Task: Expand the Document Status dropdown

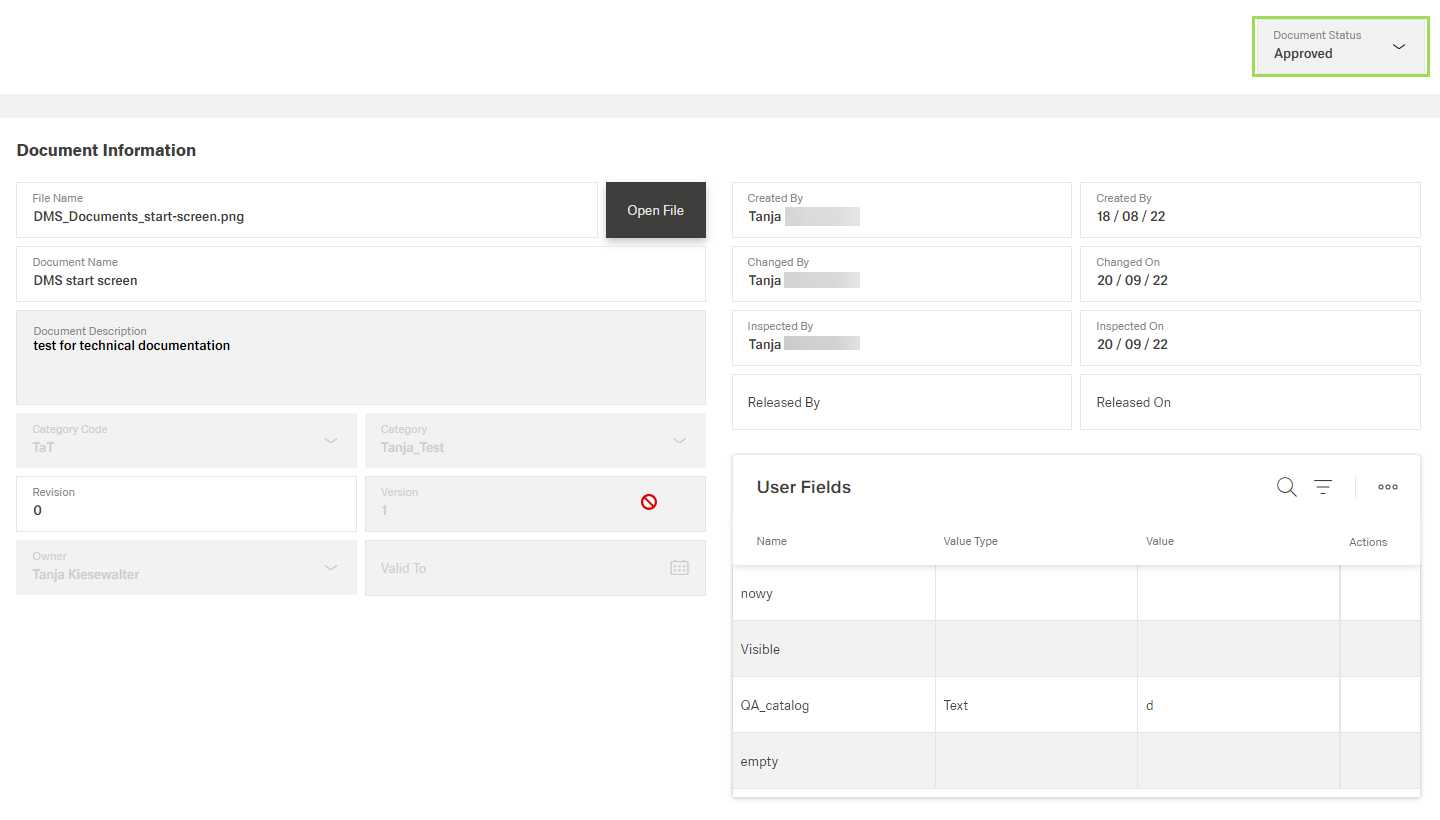Action: 1398,46
